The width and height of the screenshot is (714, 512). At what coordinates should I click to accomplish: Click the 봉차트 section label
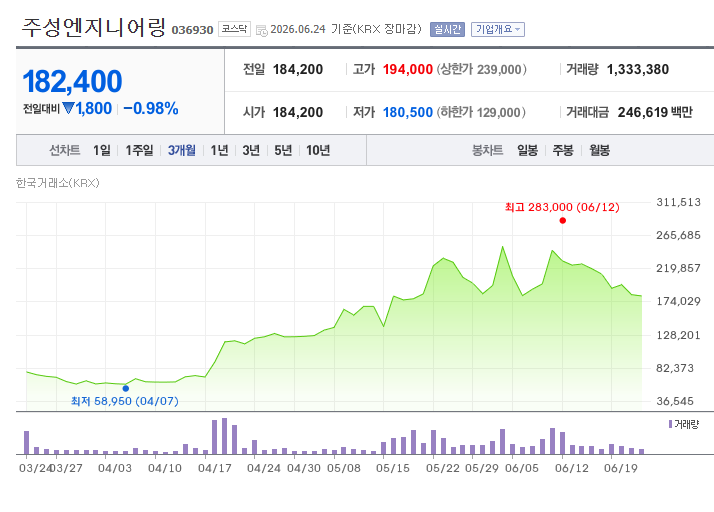[x=487, y=150]
